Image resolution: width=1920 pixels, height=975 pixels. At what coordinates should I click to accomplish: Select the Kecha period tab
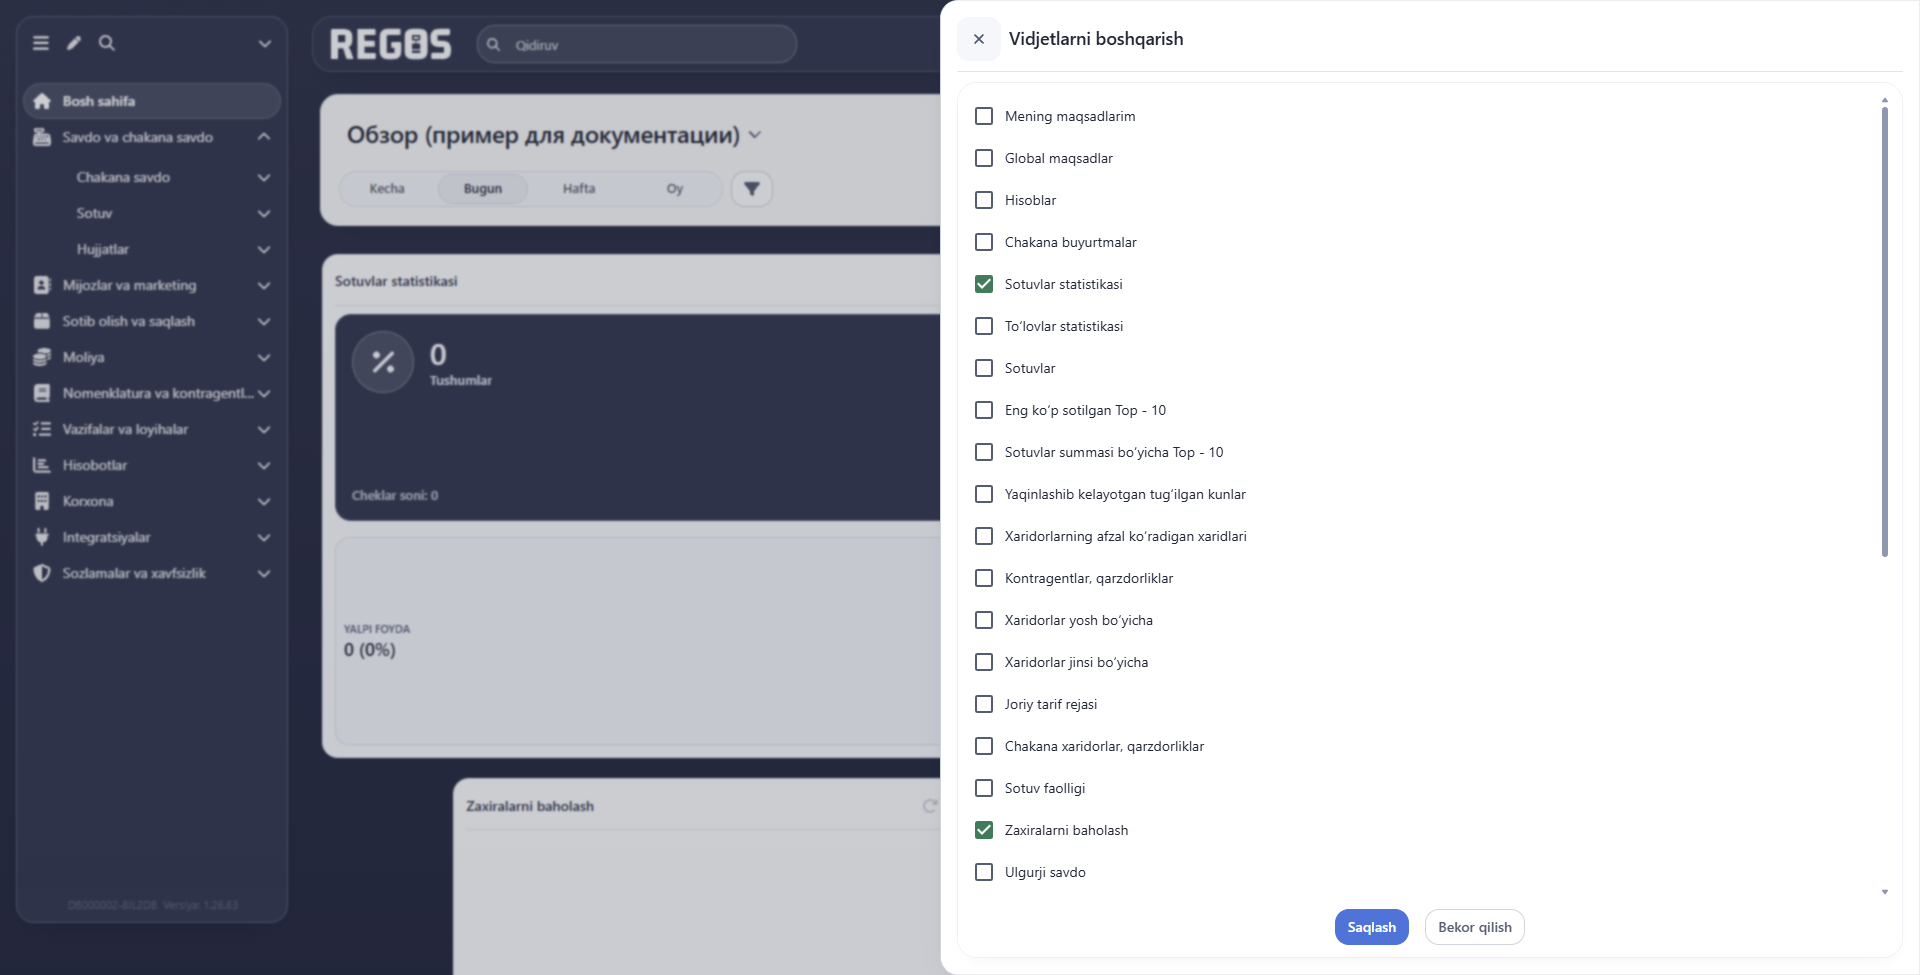(x=387, y=188)
